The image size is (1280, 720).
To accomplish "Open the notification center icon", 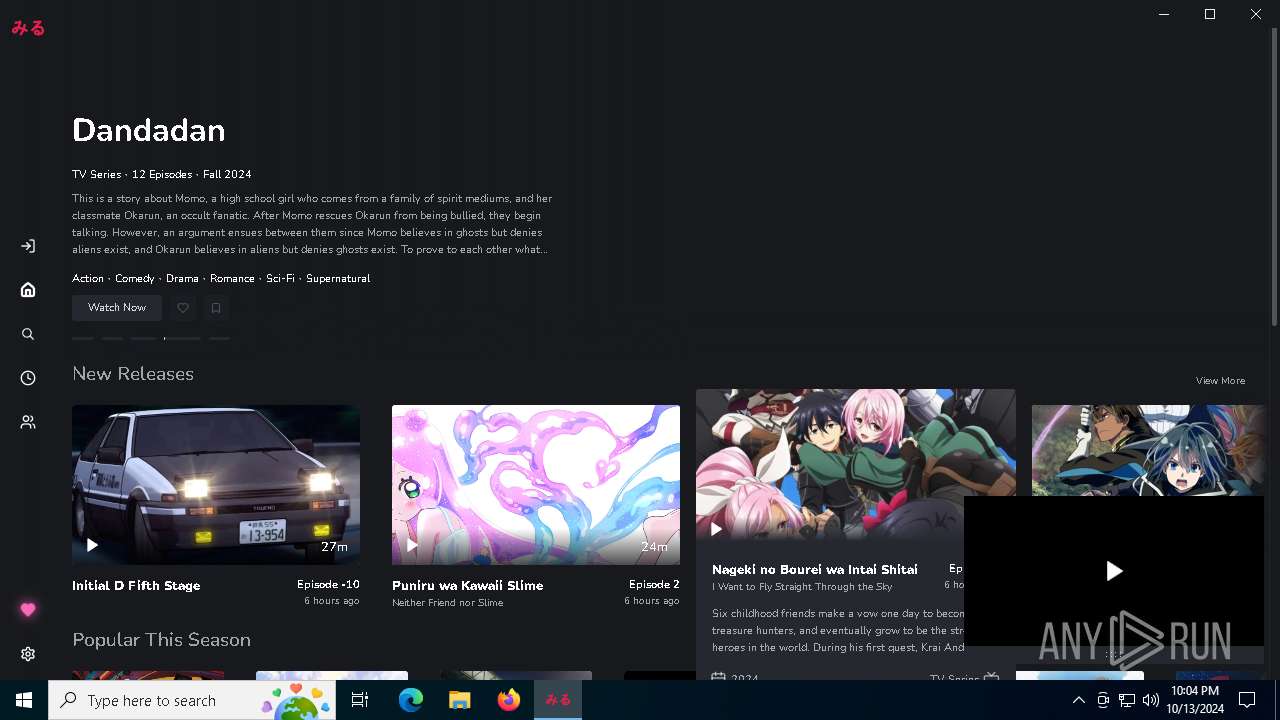I will [1247, 700].
